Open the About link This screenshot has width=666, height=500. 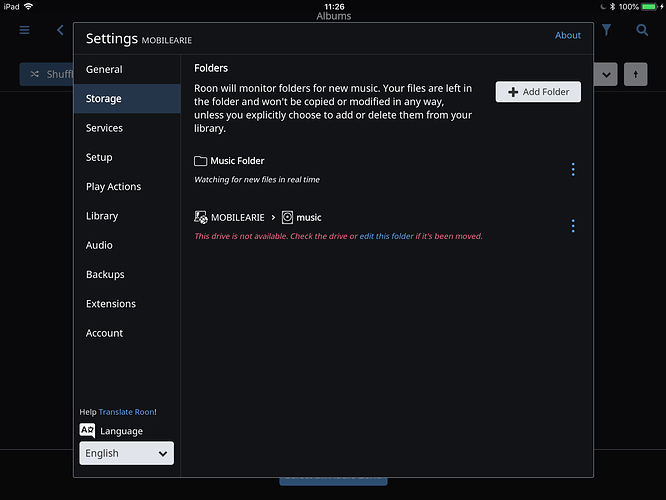pyautogui.click(x=567, y=35)
